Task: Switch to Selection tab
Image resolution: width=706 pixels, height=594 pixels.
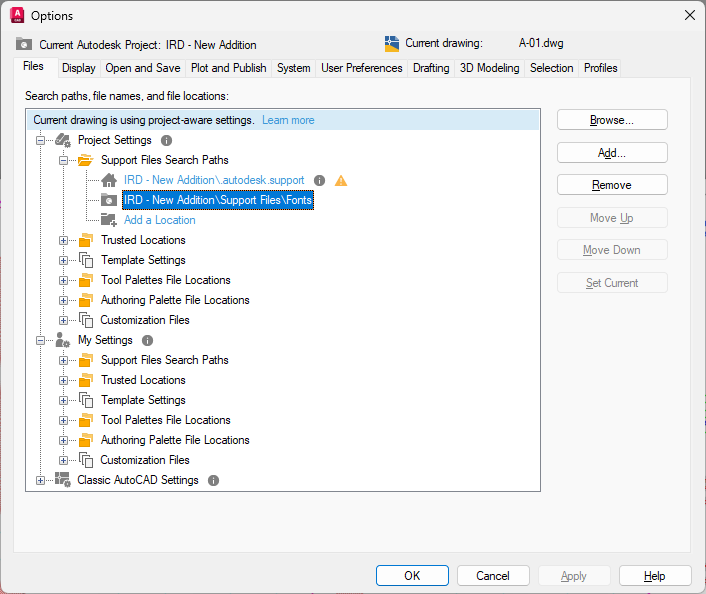Action: pyautogui.click(x=552, y=68)
